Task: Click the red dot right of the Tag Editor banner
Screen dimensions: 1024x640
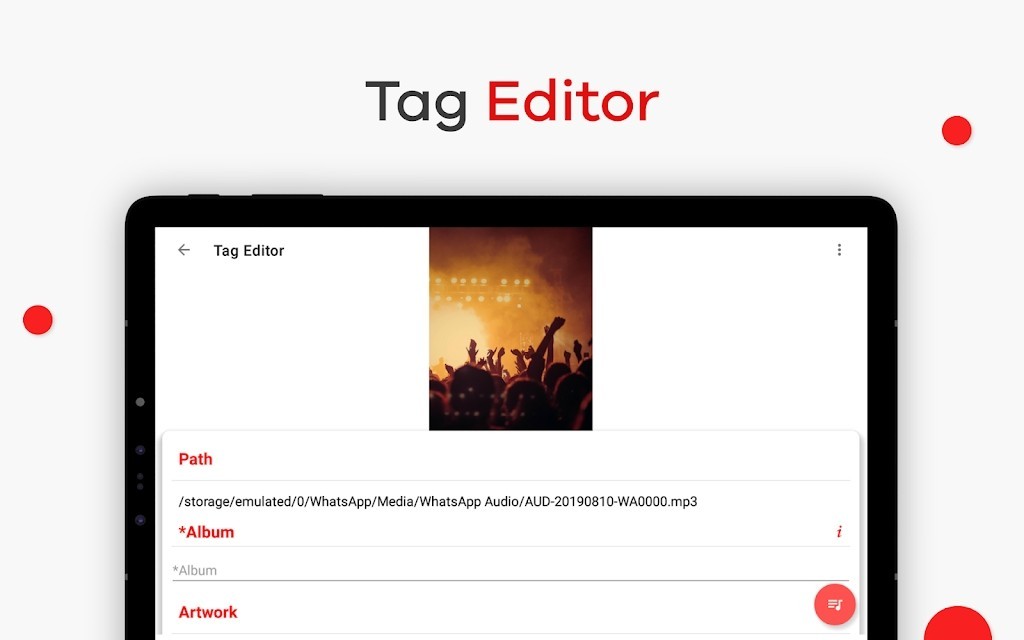Action: click(957, 131)
